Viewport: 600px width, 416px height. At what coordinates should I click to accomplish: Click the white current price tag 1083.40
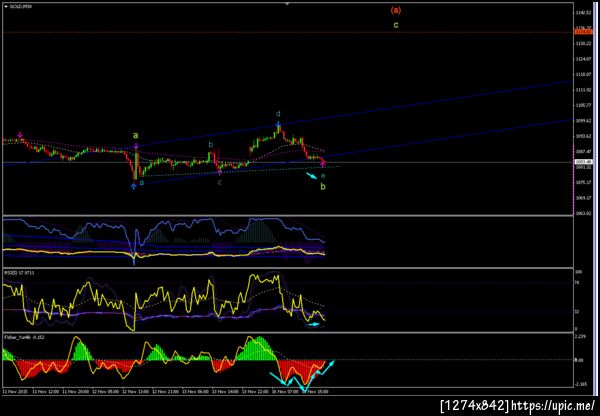[582, 162]
